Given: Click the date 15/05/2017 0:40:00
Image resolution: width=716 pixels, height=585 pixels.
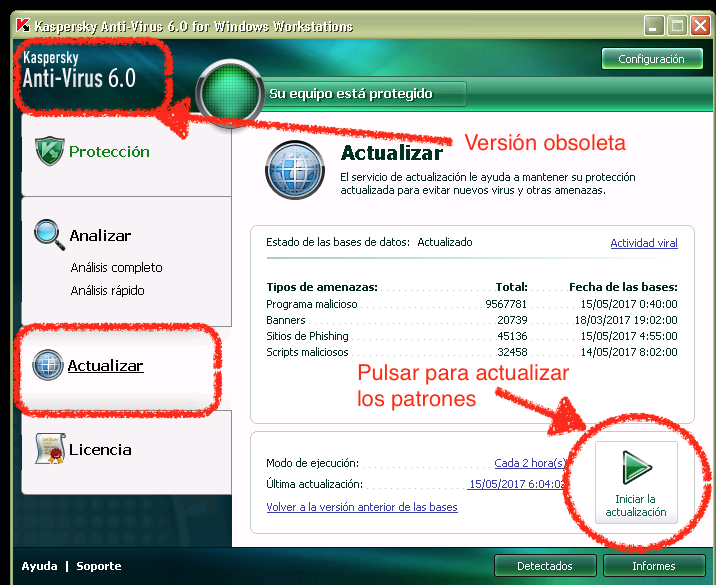Looking at the screenshot, I should tap(629, 304).
